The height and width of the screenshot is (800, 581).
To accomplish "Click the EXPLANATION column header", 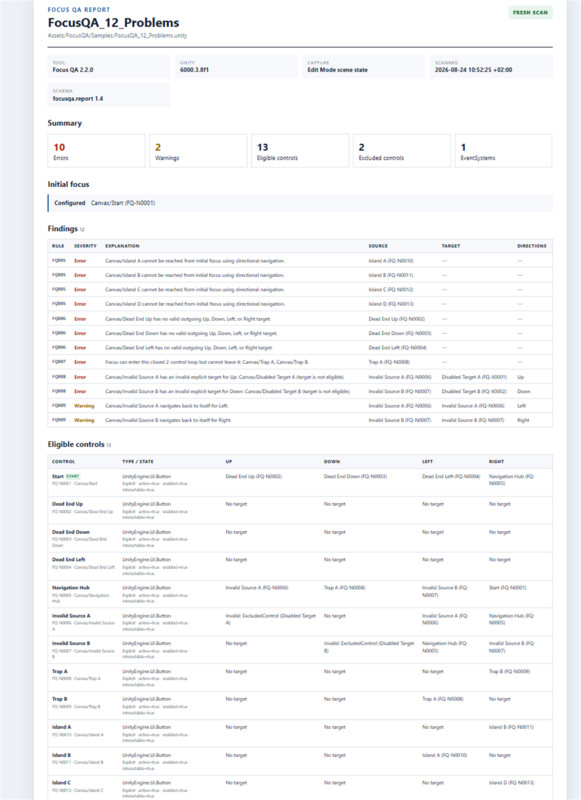I will pyautogui.click(x=122, y=246).
